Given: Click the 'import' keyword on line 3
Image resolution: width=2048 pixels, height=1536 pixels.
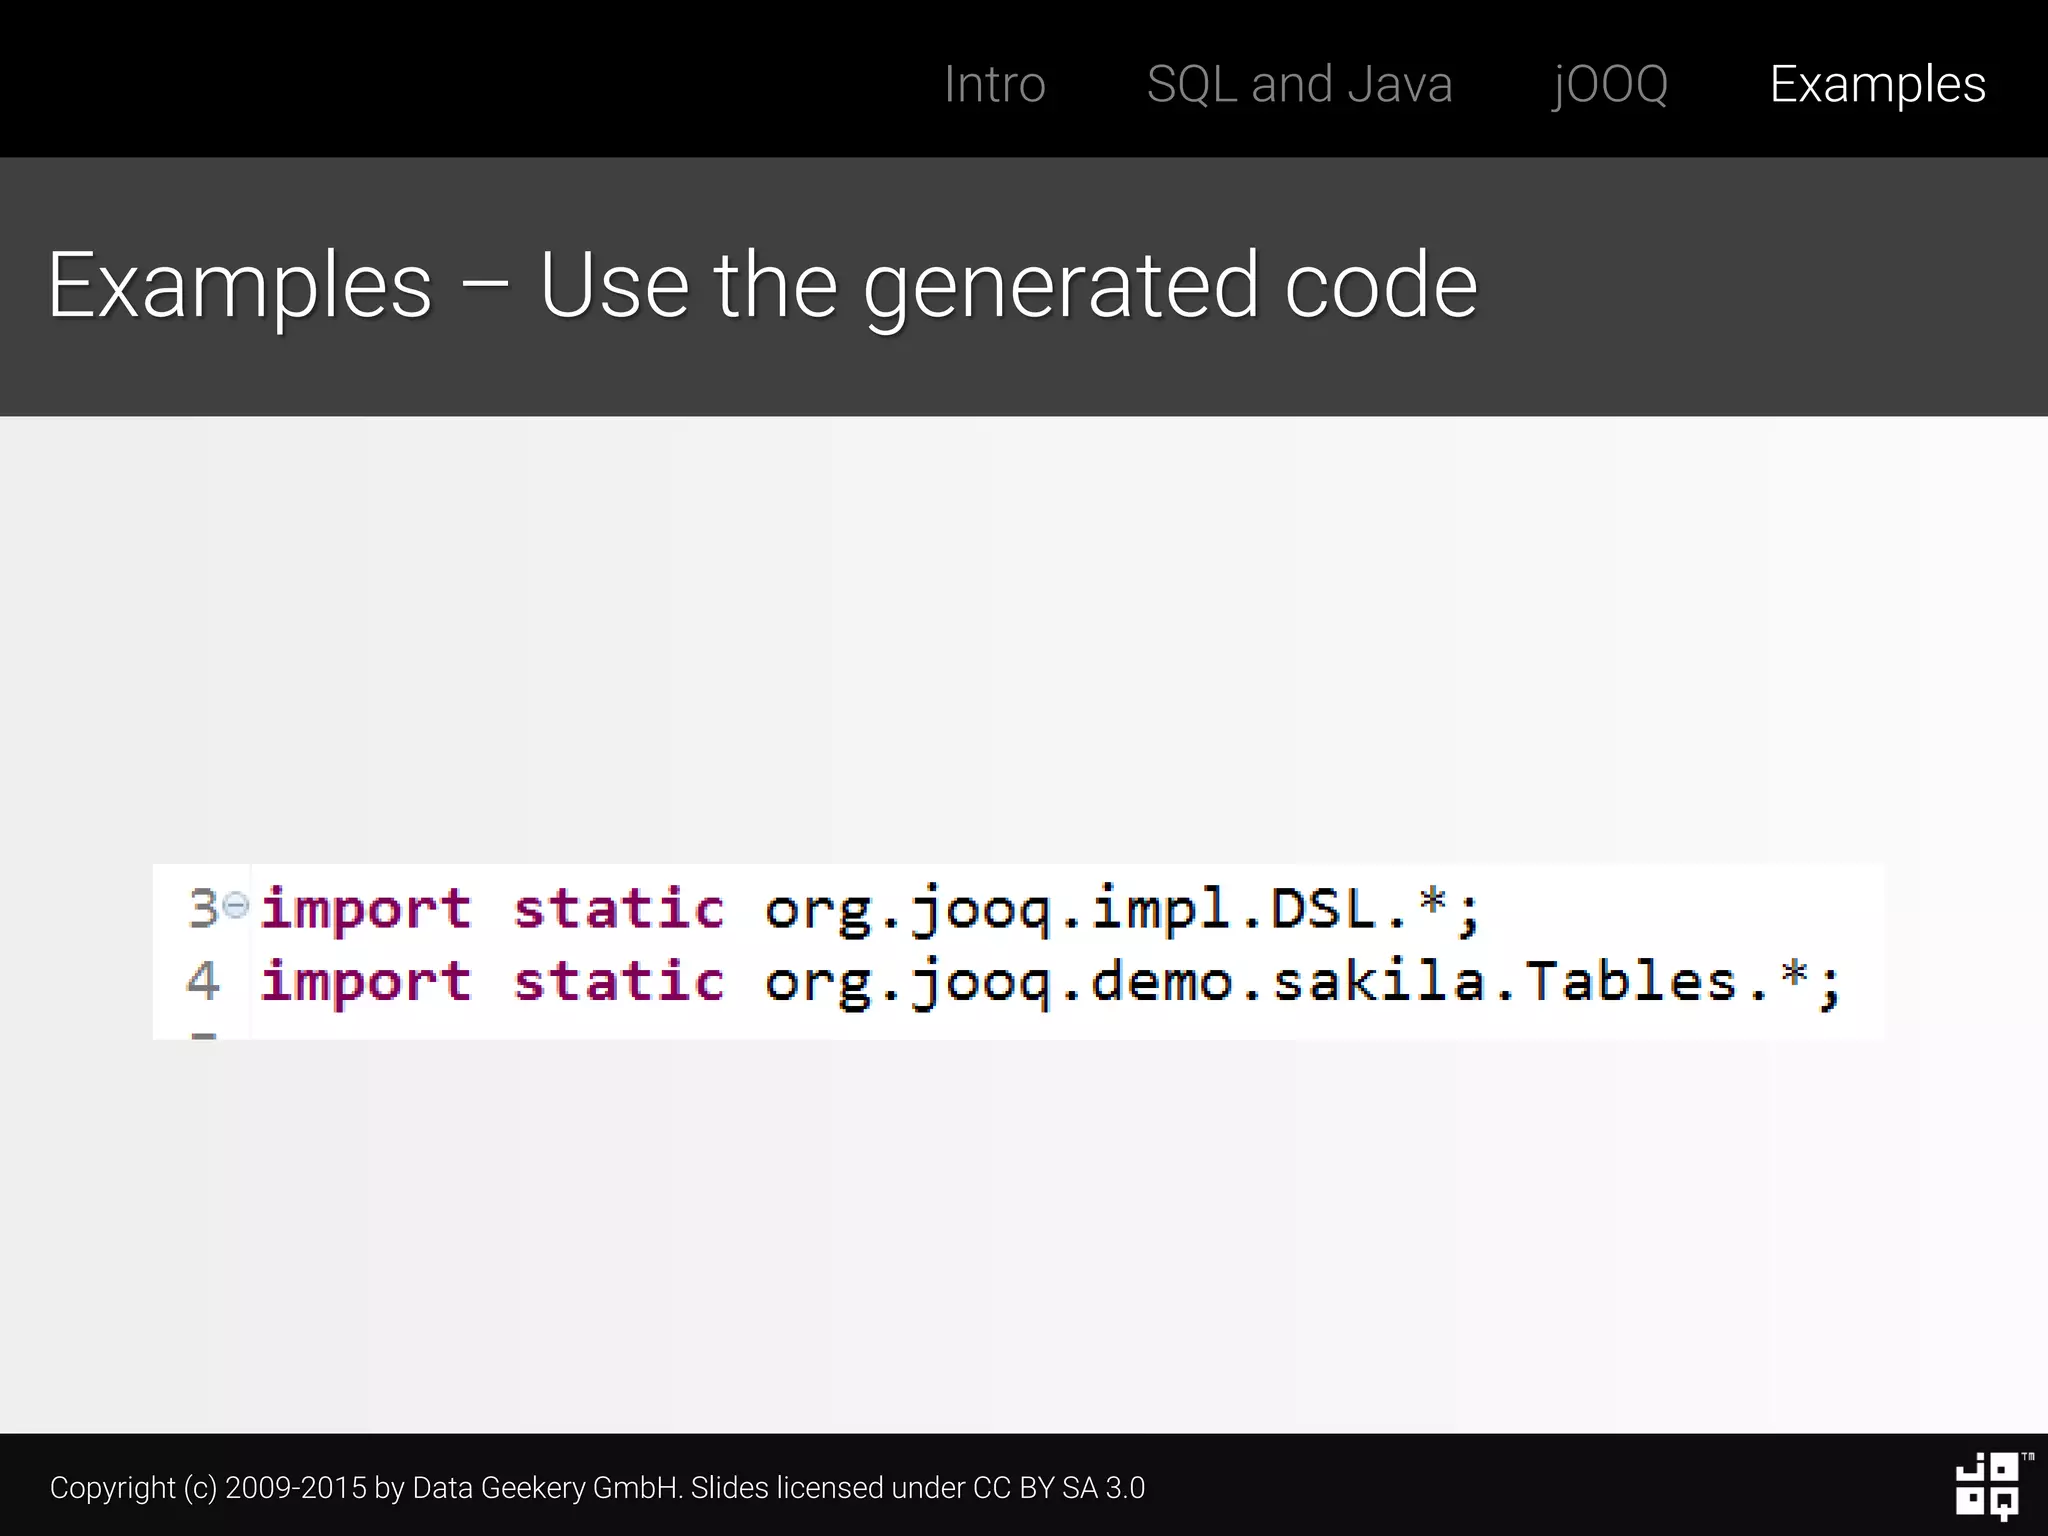Looking at the screenshot, I should pyautogui.click(x=365, y=910).
